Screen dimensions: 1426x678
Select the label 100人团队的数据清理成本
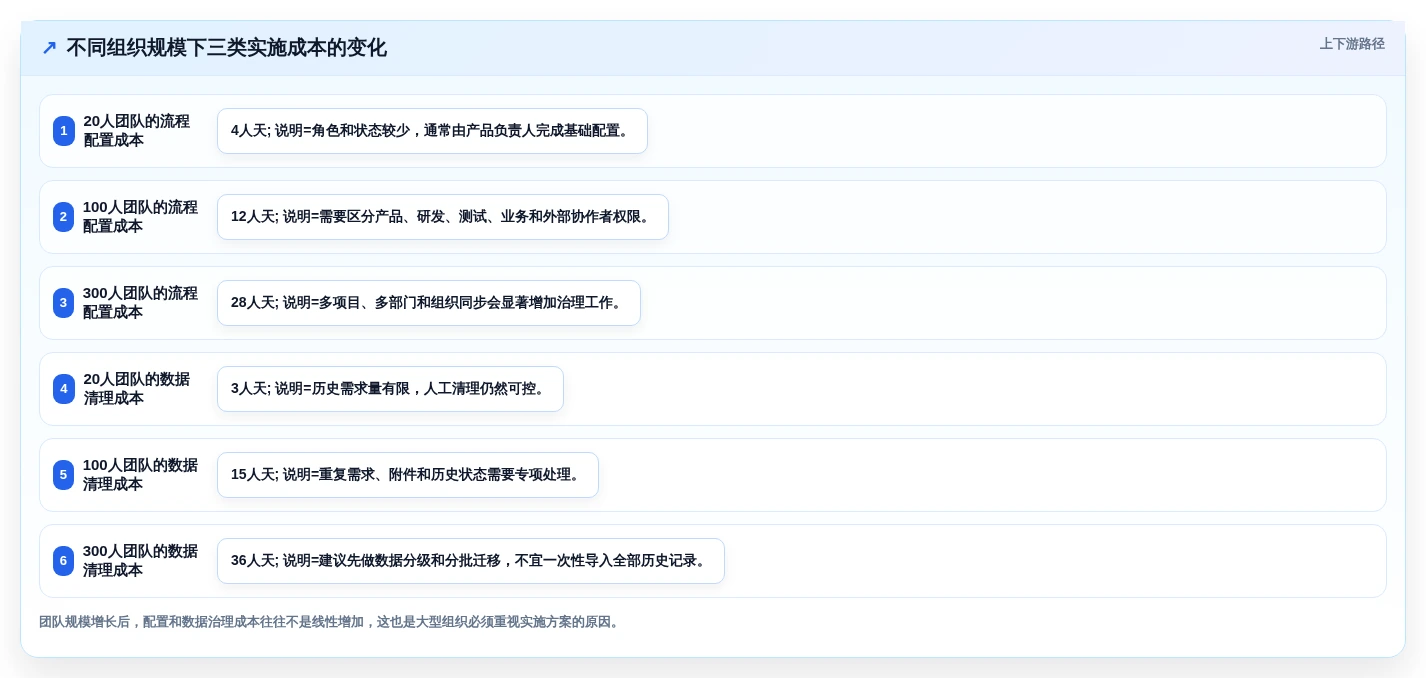[x=140, y=475]
